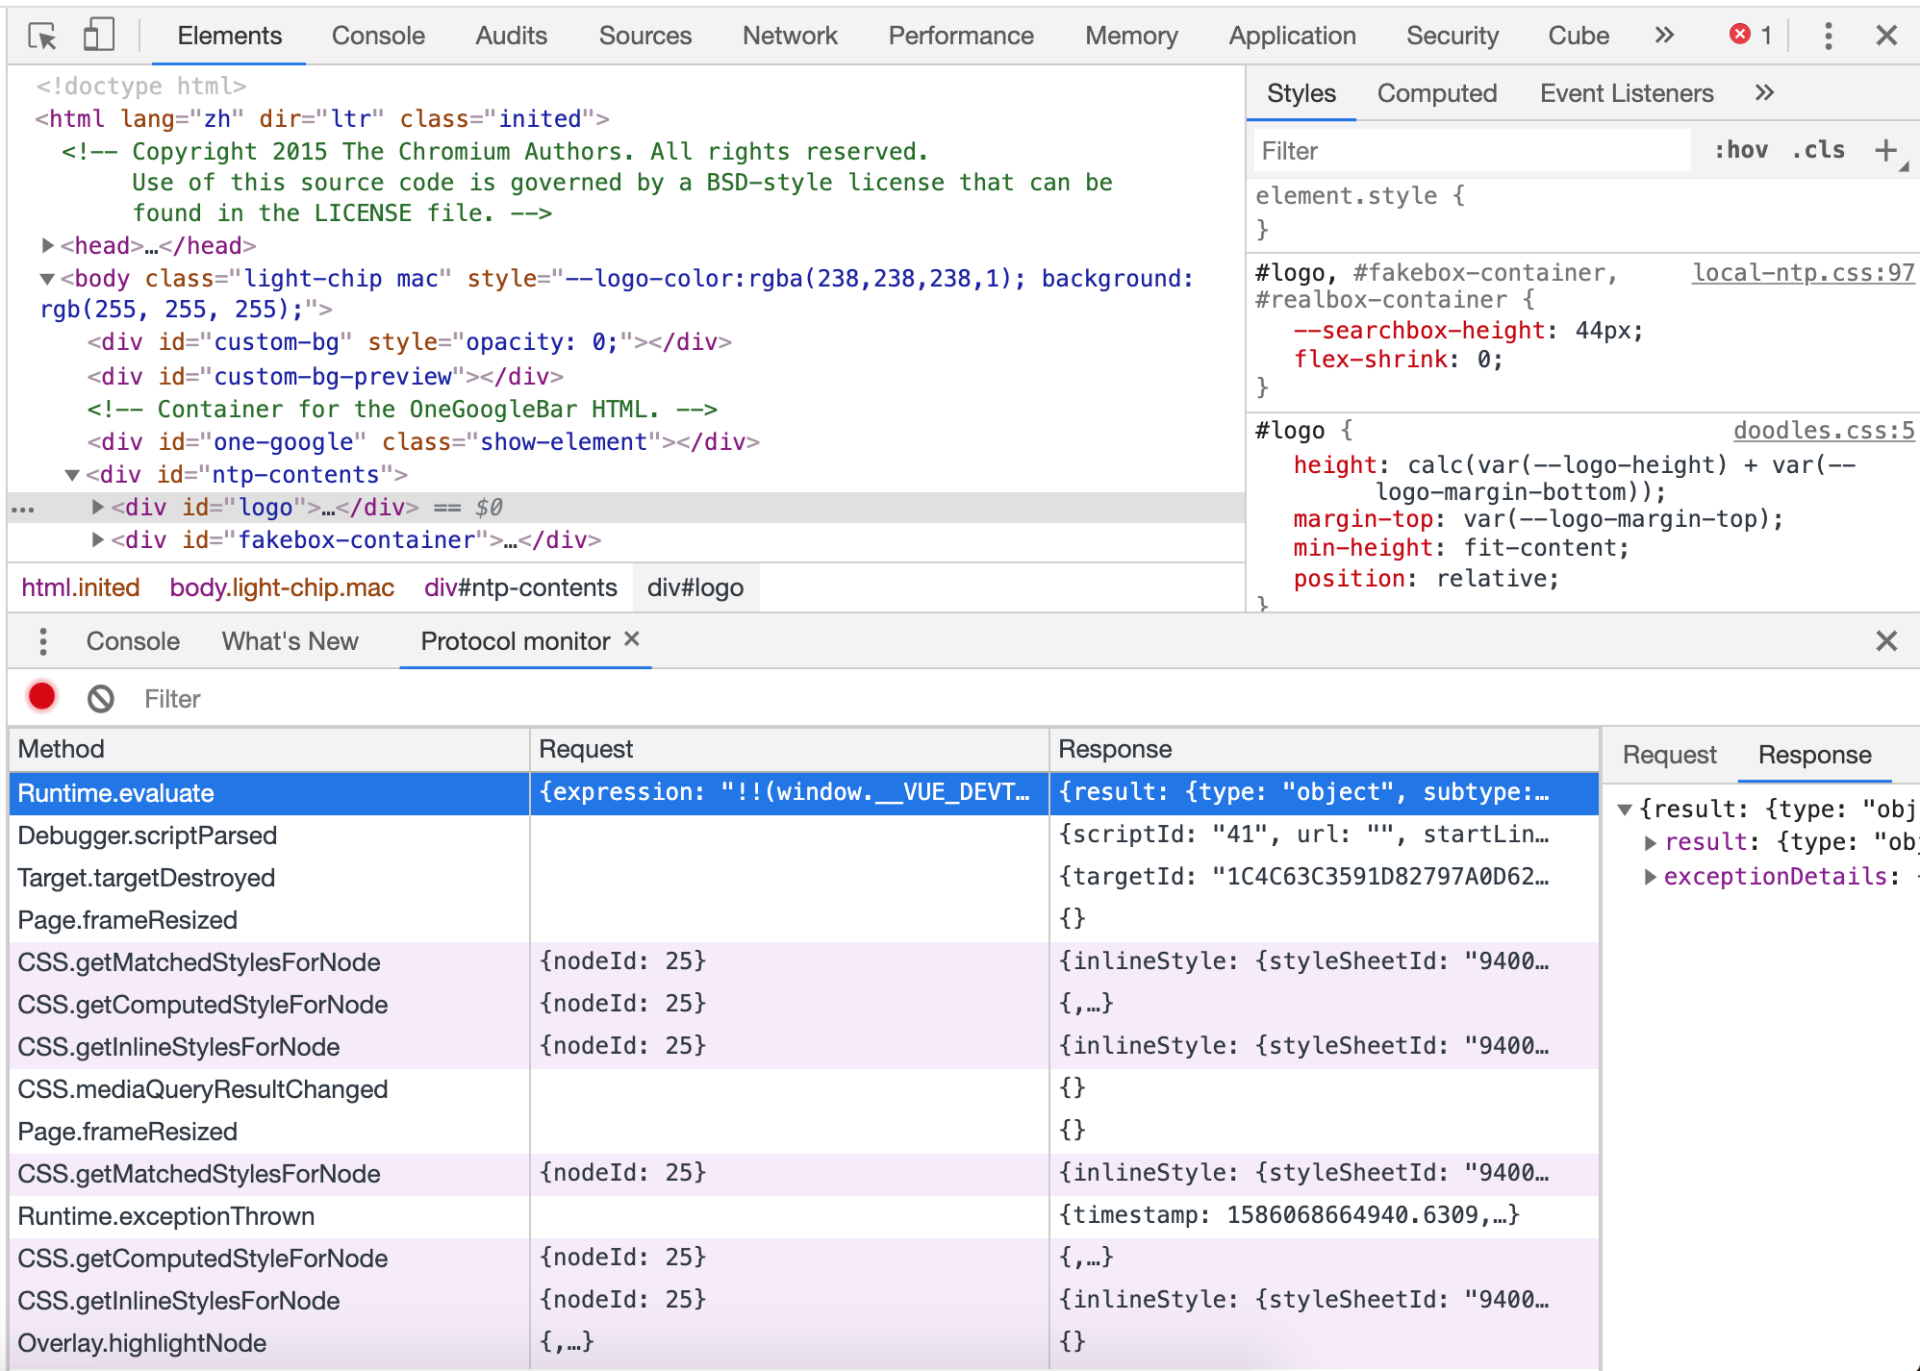Screen dimensions: 1920x1371
Task: Open the DevTools three-dot customize menu
Action: (1828, 36)
